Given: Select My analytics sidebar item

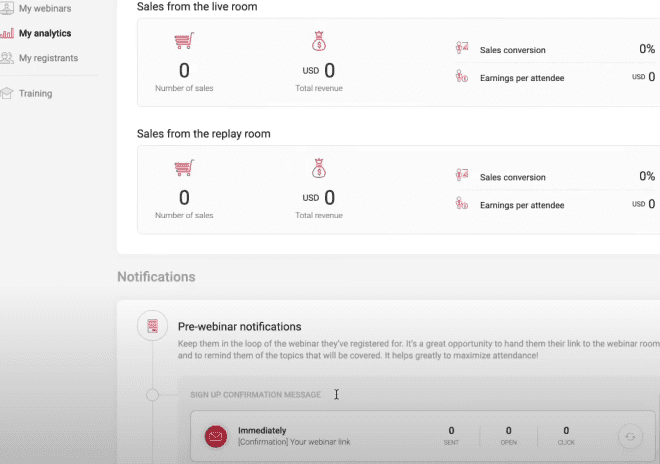Looking at the screenshot, I should 44,33.
